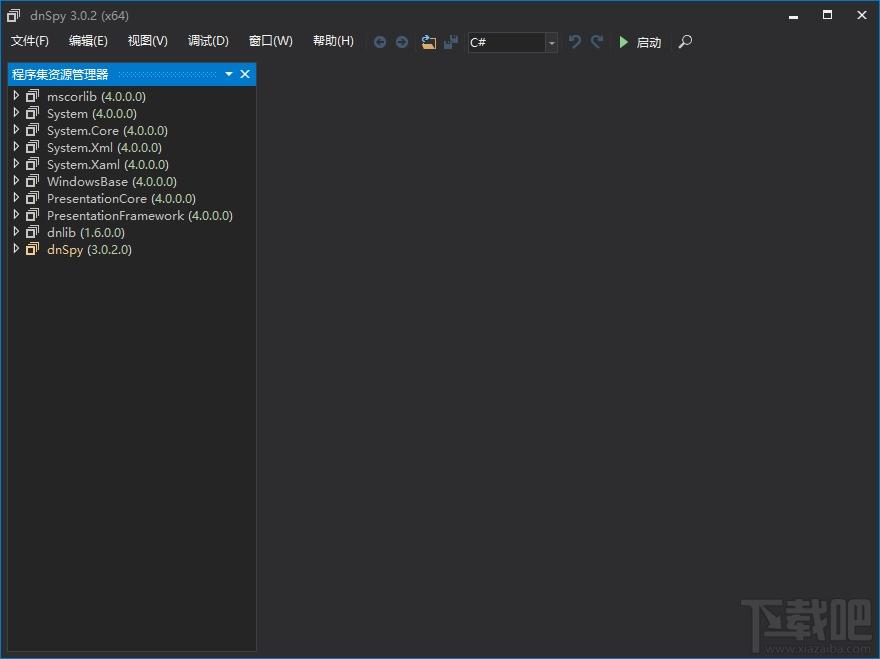Expand the System.Xaml node
This screenshot has height=659, width=880.
pos(16,163)
